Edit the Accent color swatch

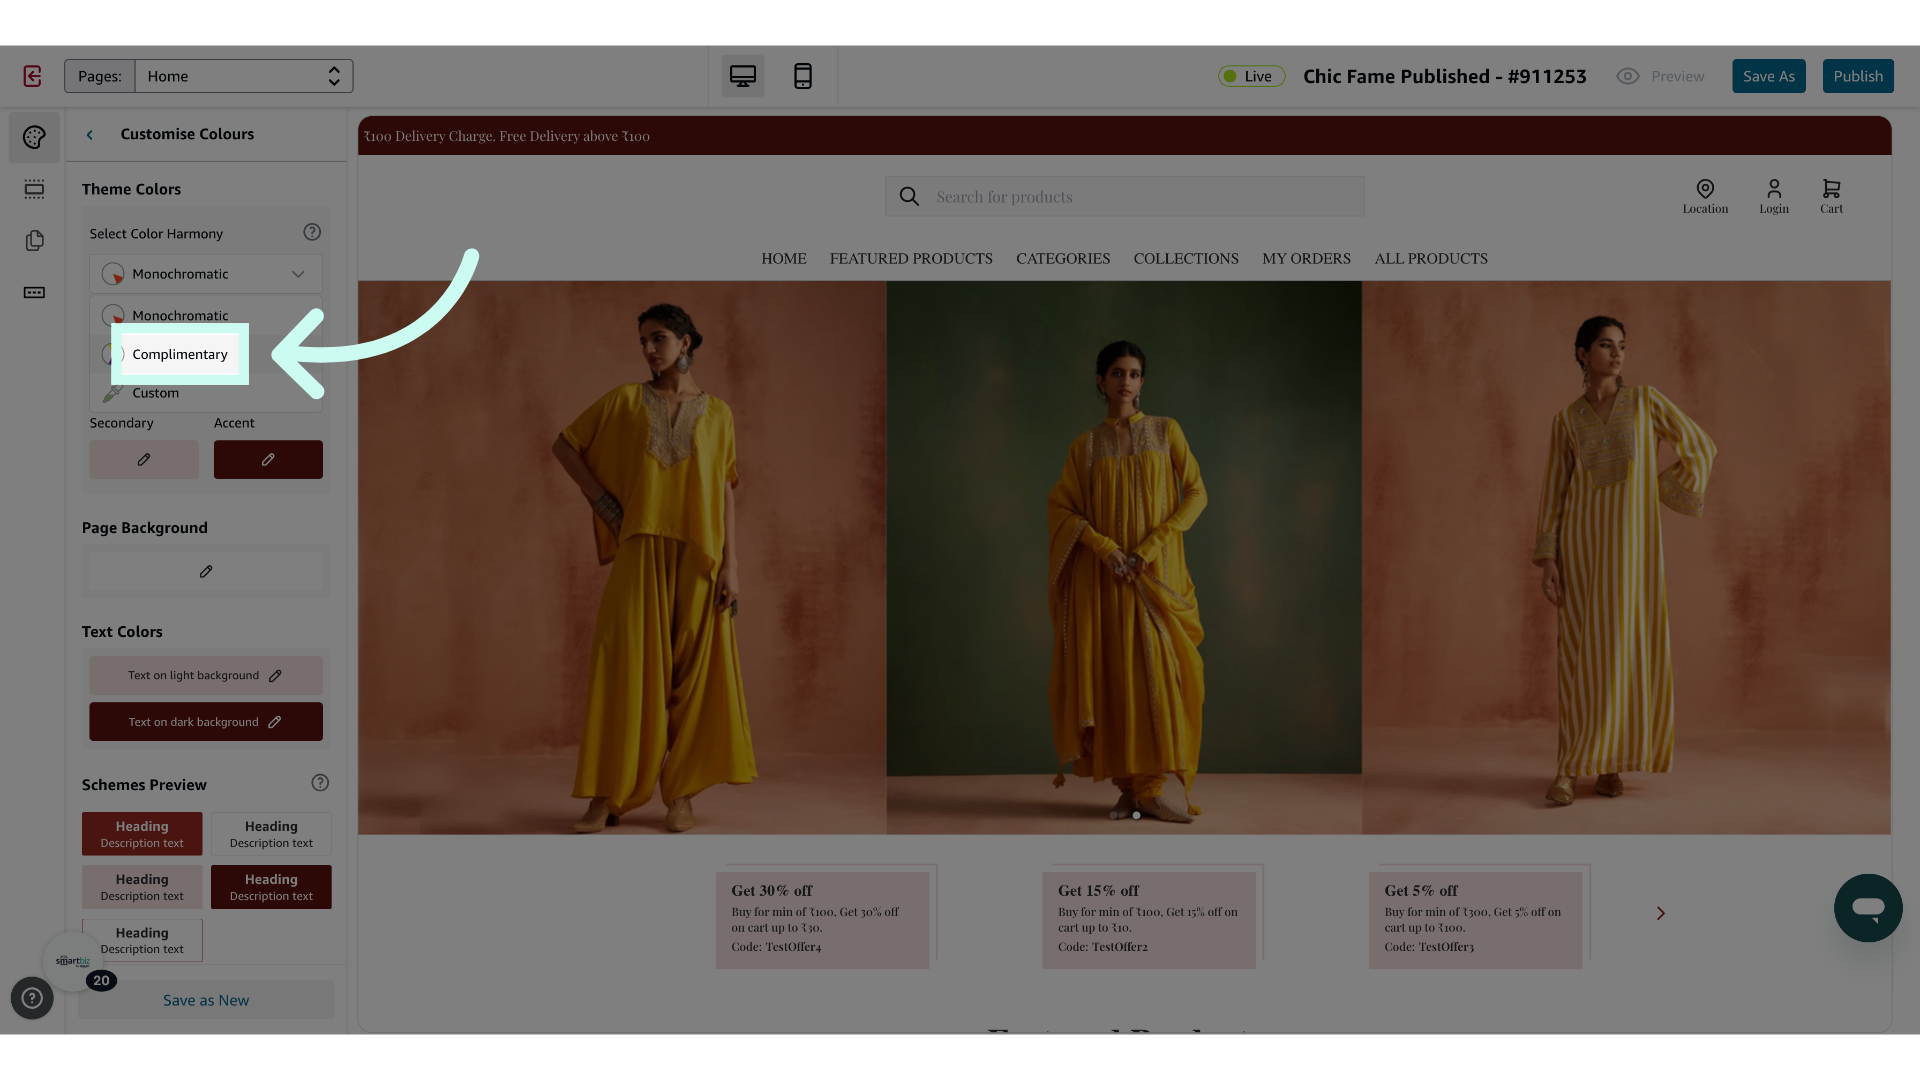(268, 460)
